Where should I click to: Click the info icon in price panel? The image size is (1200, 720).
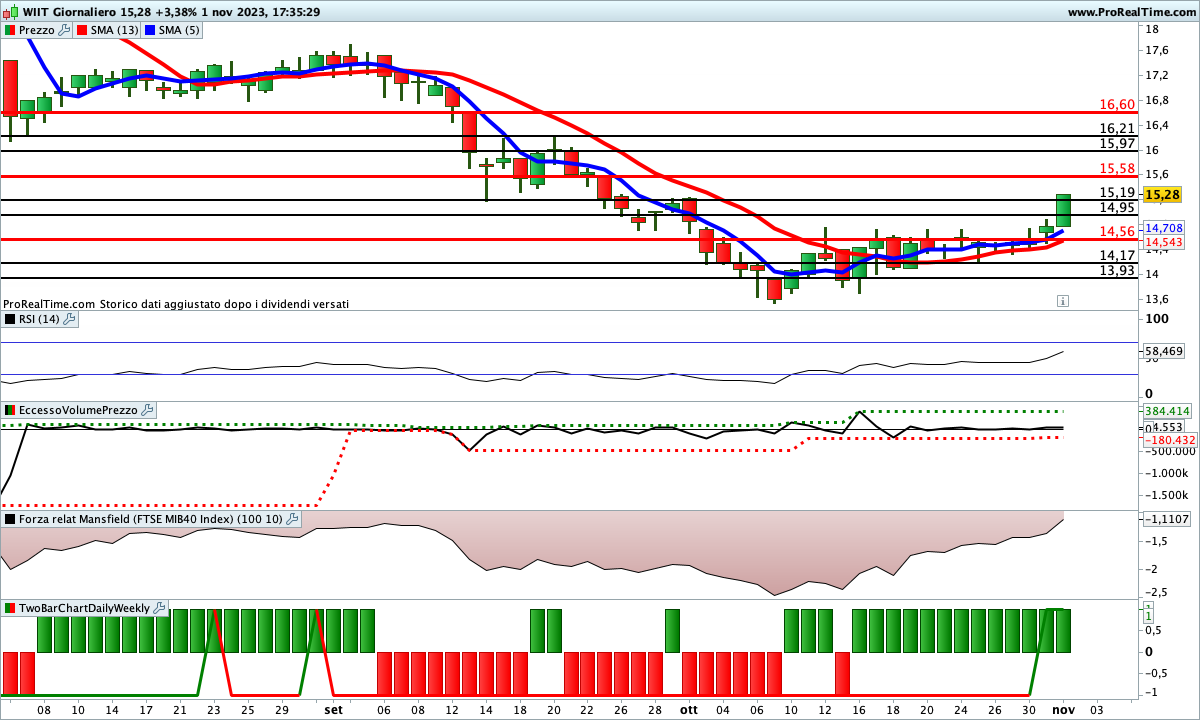tap(1062, 300)
